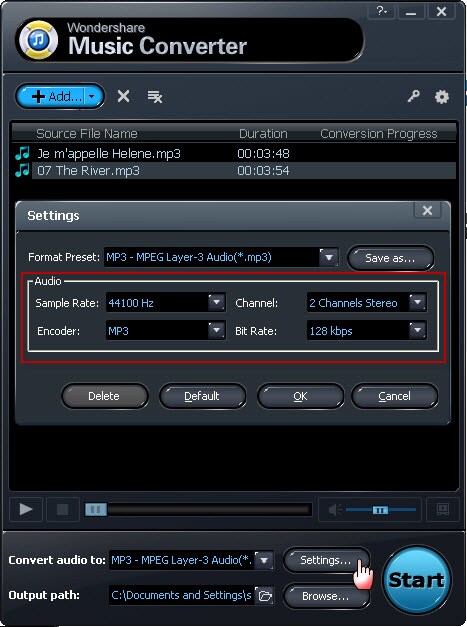Remove selected file with X icon
The height and width of the screenshot is (627, 467).
click(x=124, y=96)
